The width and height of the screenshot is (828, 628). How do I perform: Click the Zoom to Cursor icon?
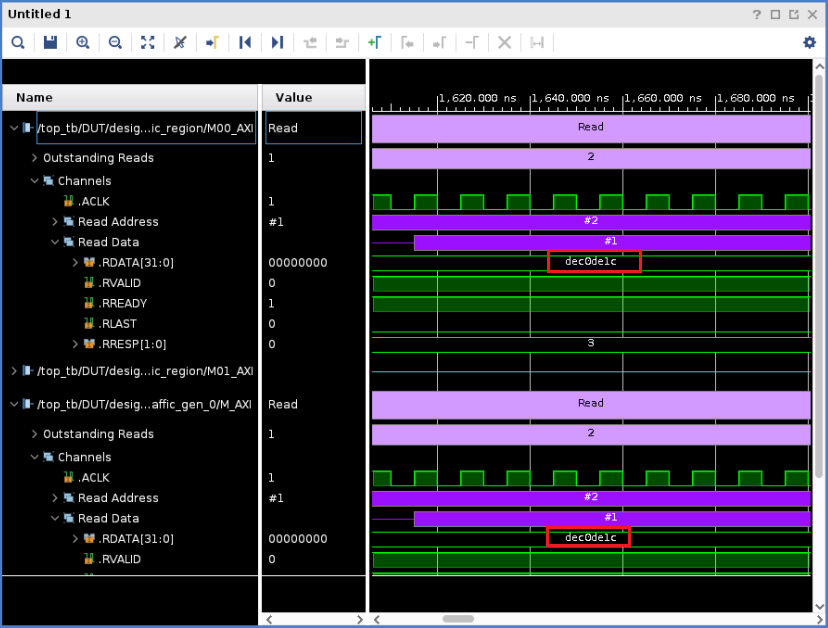point(180,42)
